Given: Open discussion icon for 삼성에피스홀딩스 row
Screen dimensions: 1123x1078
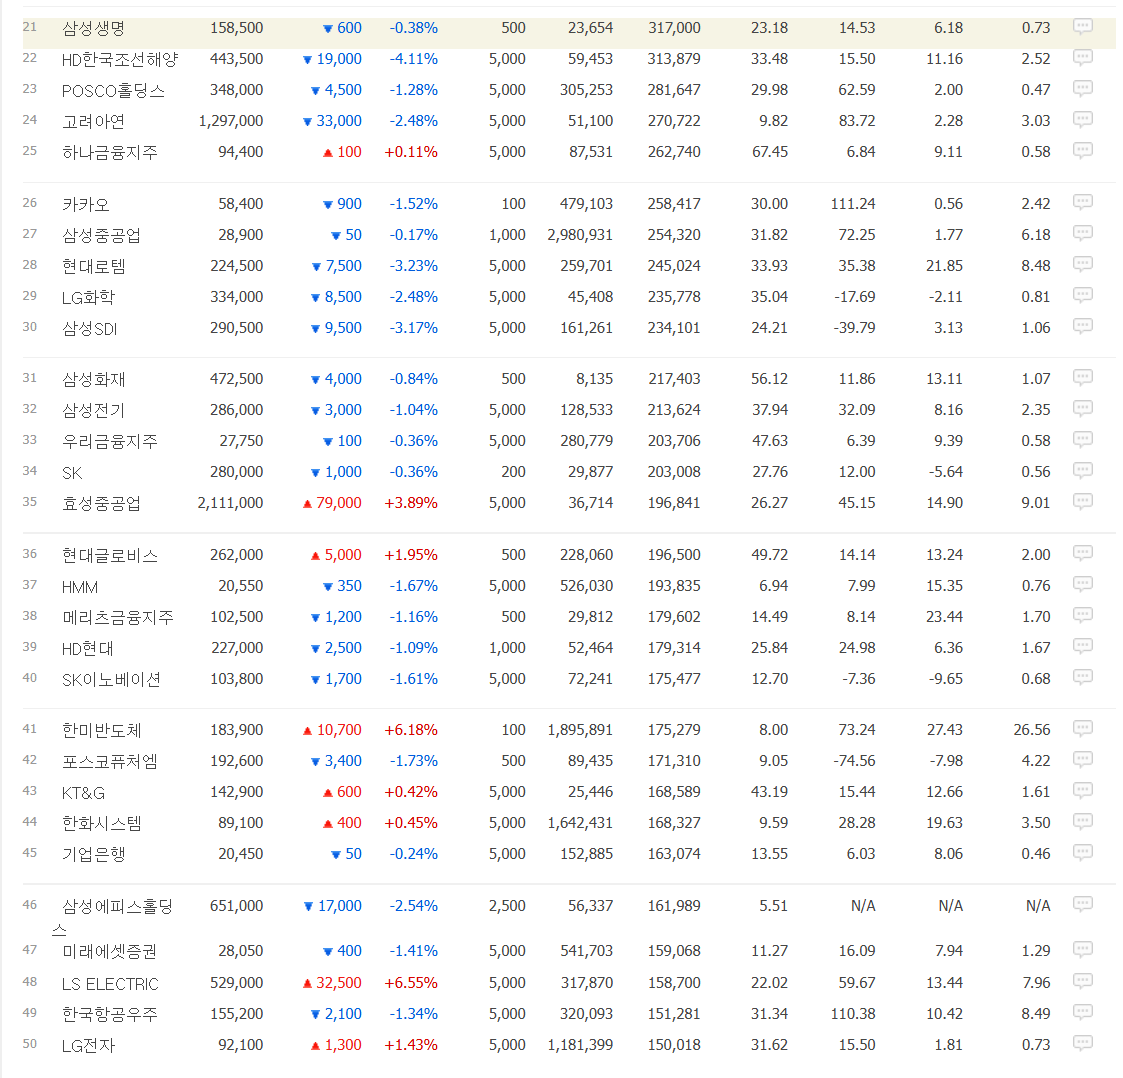Looking at the screenshot, I should (x=1082, y=904).
